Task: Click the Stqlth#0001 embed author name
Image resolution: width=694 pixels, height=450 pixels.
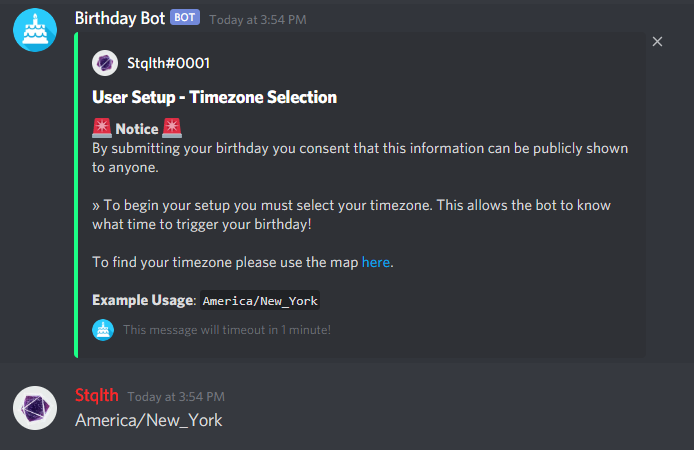Action: tap(168, 64)
